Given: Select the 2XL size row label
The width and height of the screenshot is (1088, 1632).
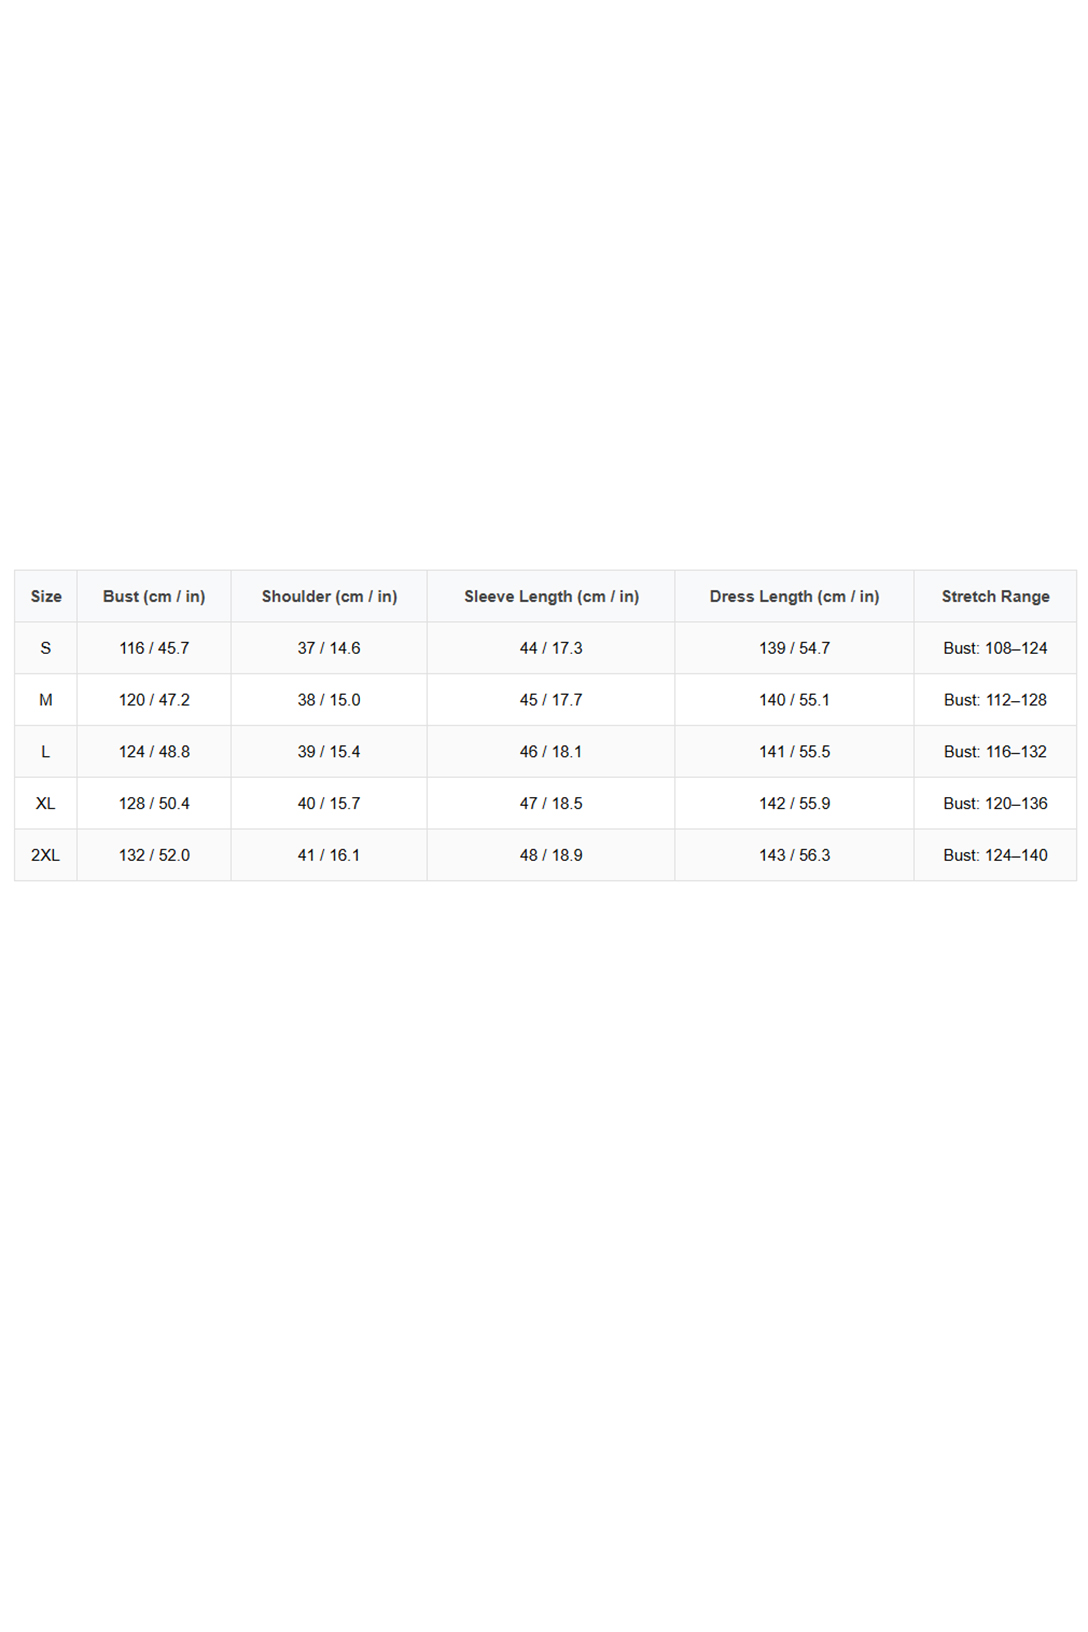Looking at the screenshot, I should [46, 855].
